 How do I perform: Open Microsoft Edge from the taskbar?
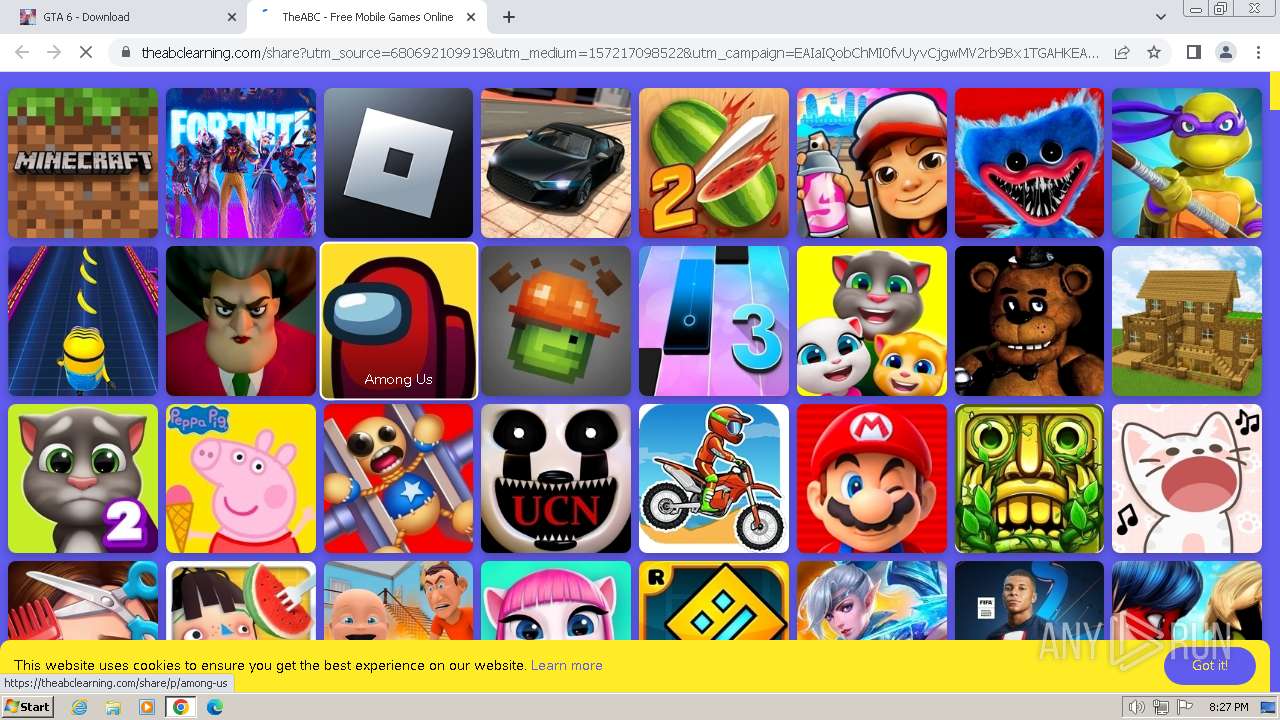tap(214, 707)
